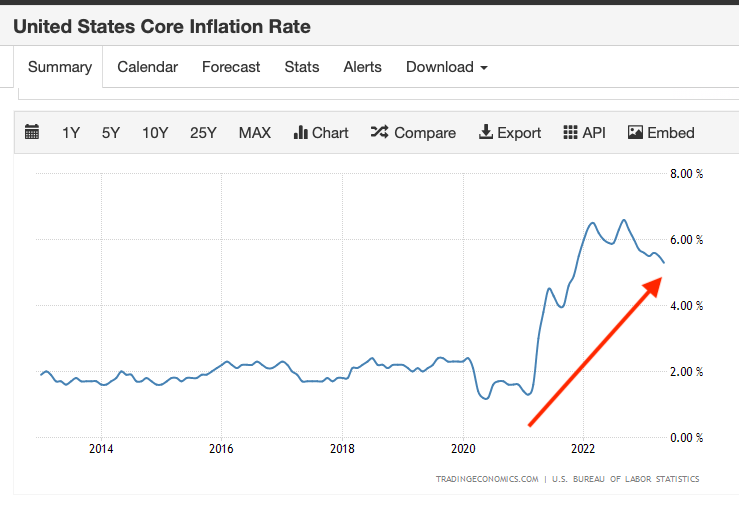Click the United States Core Inflation Rate heading
Viewport: 739px width, 506px height.
coord(162,26)
